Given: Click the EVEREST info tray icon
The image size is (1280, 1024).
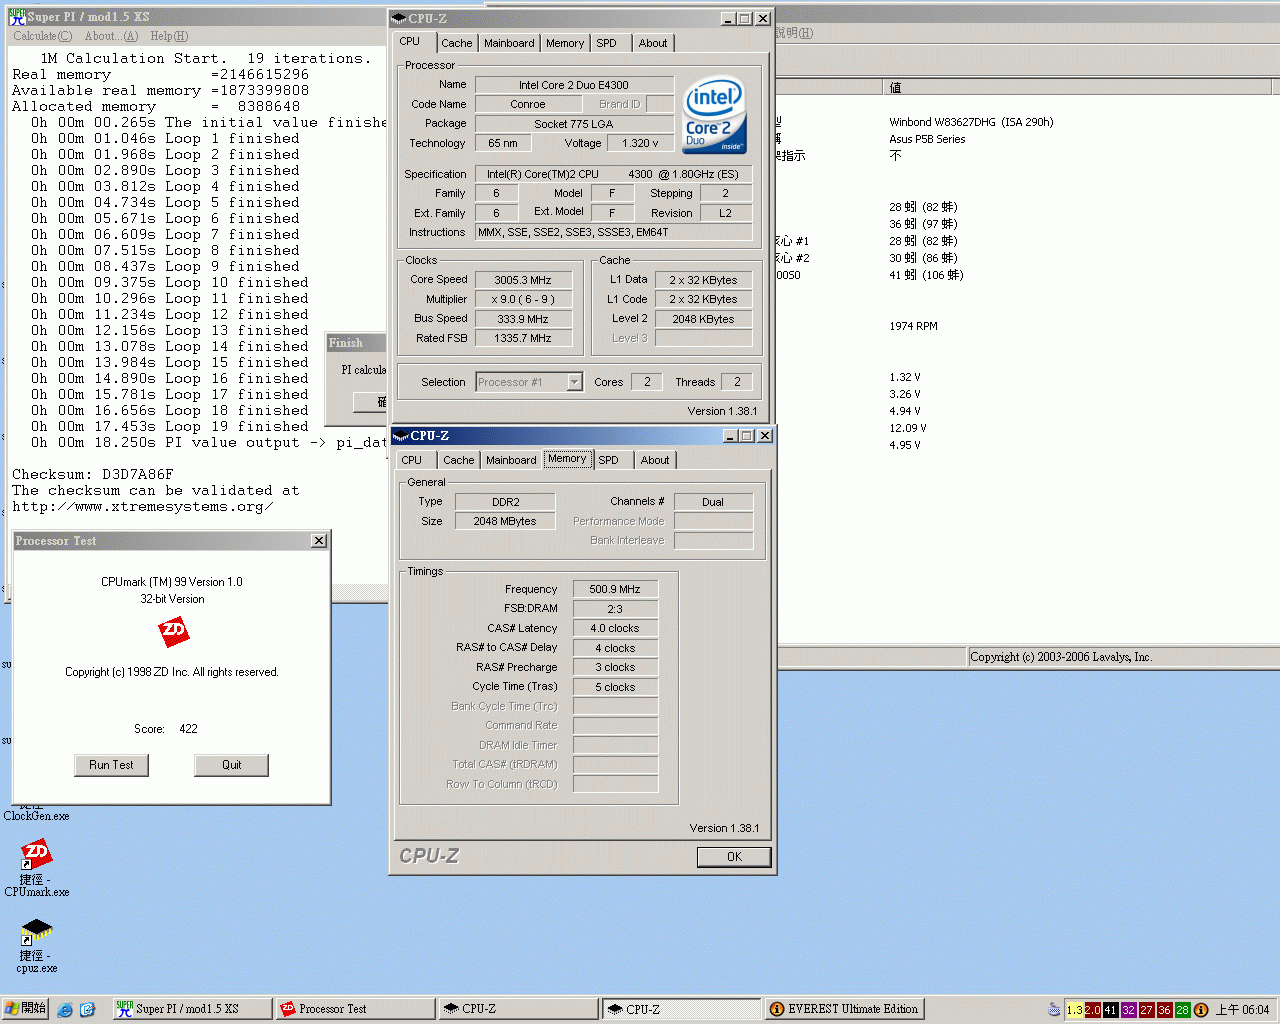Looking at the screenshot, I should 1201,1010.
